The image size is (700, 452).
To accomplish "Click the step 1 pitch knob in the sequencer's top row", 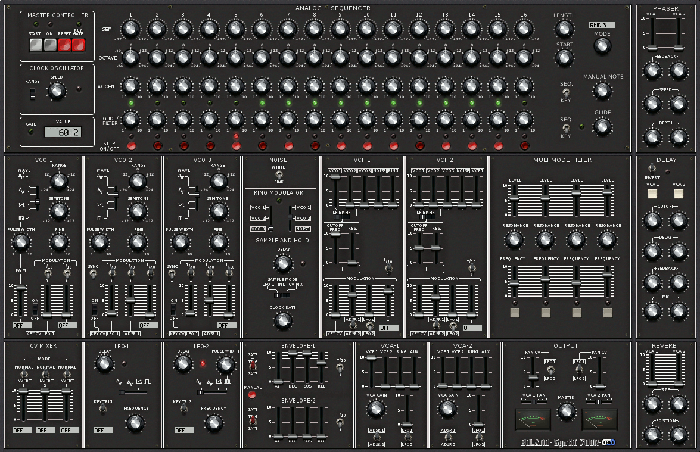I will coord(130,29).
